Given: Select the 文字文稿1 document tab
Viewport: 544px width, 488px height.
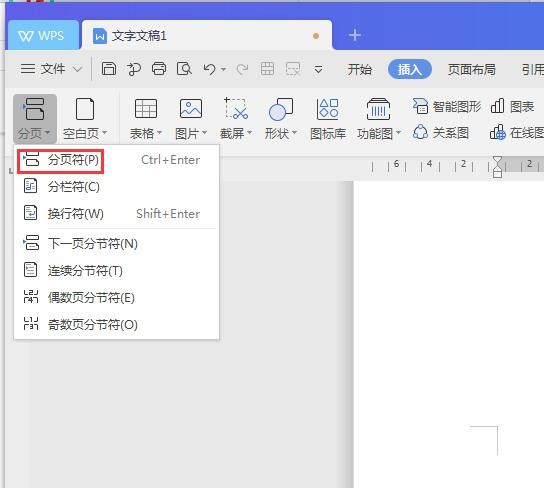Looking at the screenshot, I should (x=207, y=35).
